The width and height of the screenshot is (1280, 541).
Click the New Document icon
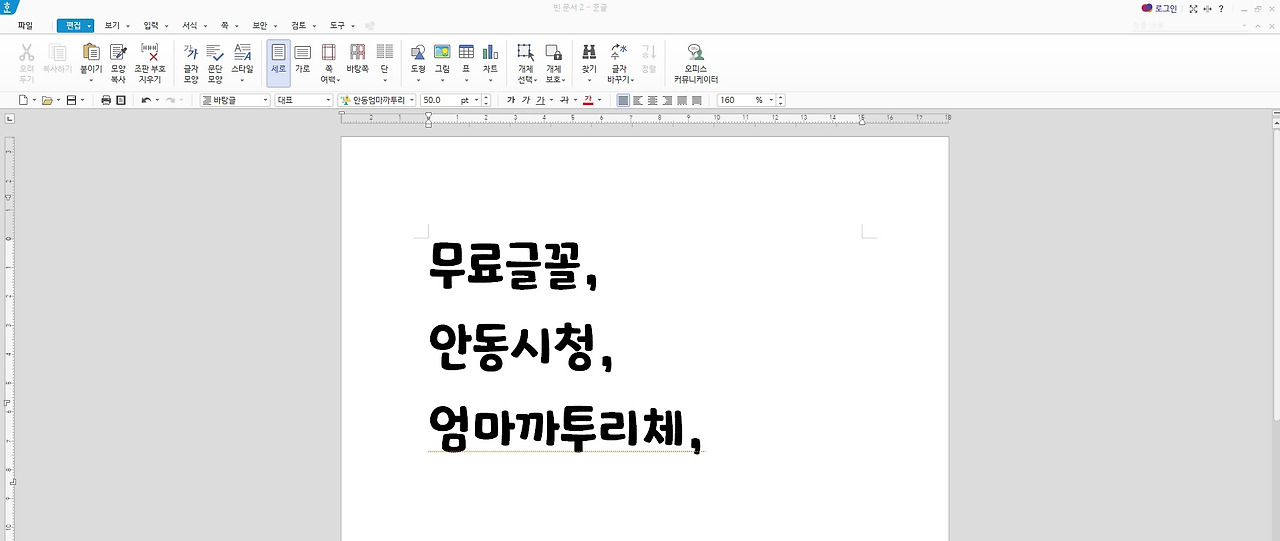coord(24,100)
